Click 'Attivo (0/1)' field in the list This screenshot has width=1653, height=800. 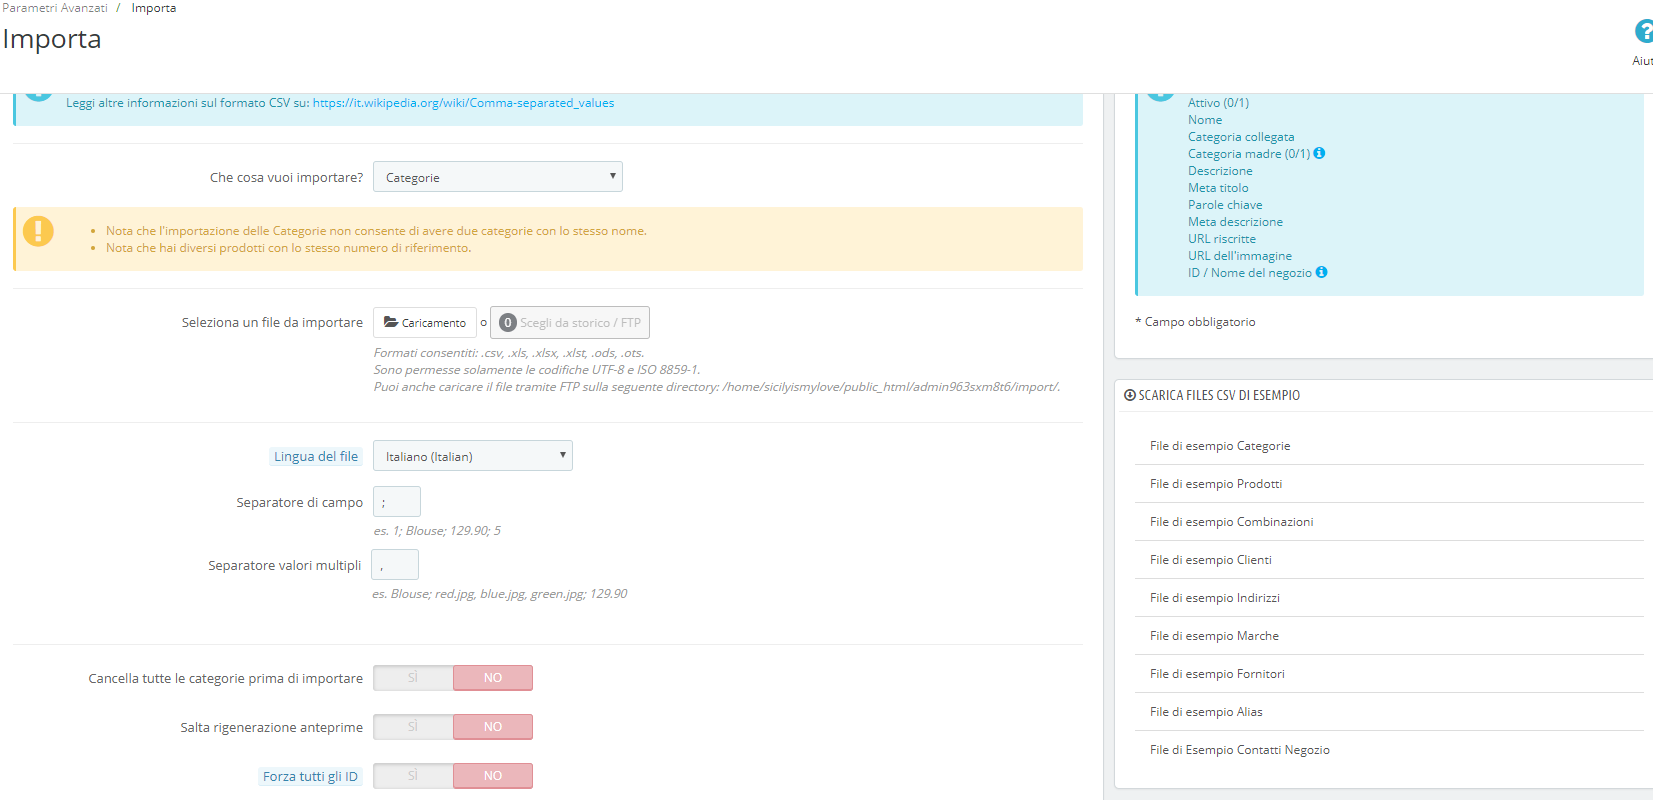click(x=1218, y=103)
